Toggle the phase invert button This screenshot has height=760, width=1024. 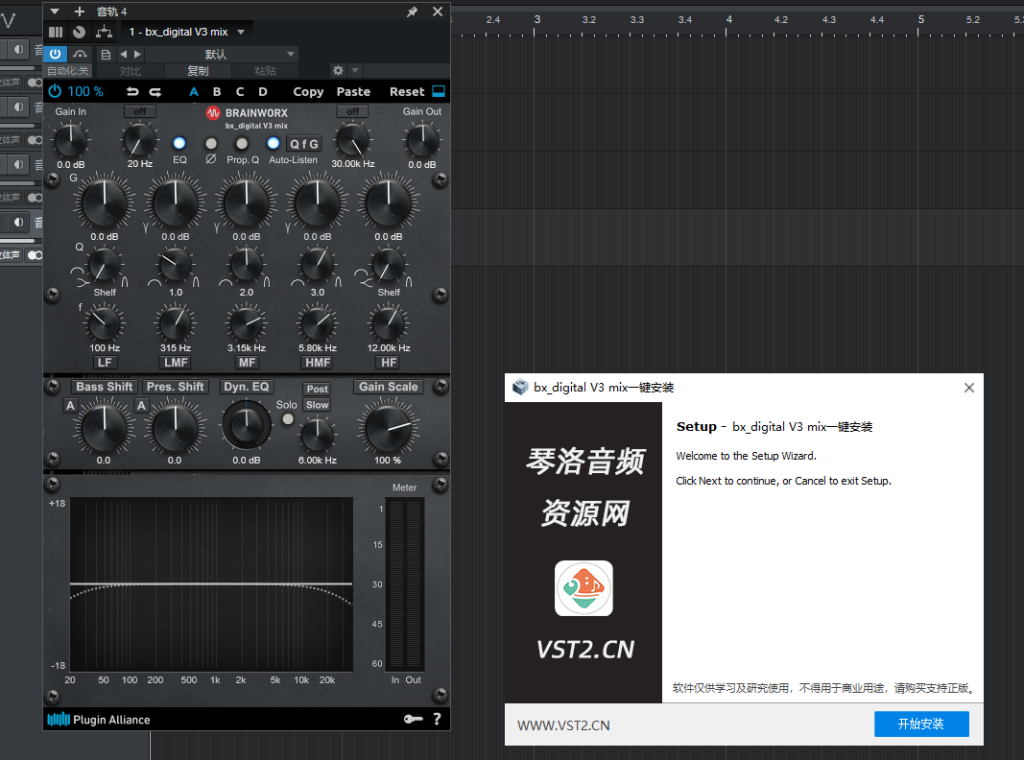[210, 143]
